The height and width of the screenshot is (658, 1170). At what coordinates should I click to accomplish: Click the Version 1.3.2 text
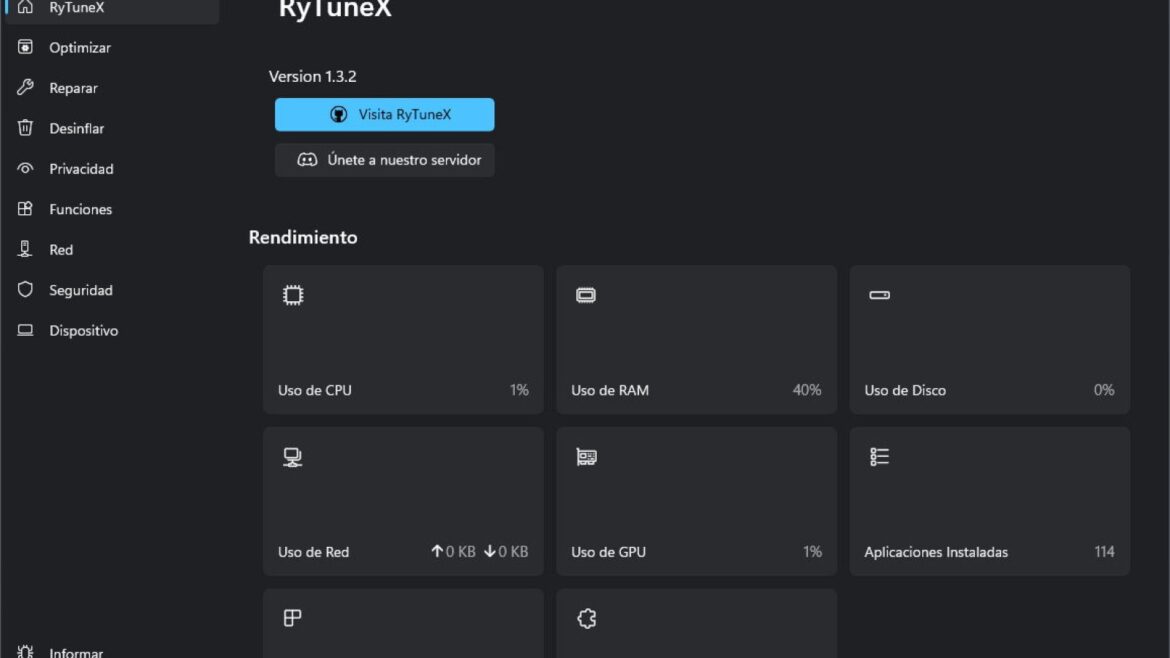pos(313,76)
